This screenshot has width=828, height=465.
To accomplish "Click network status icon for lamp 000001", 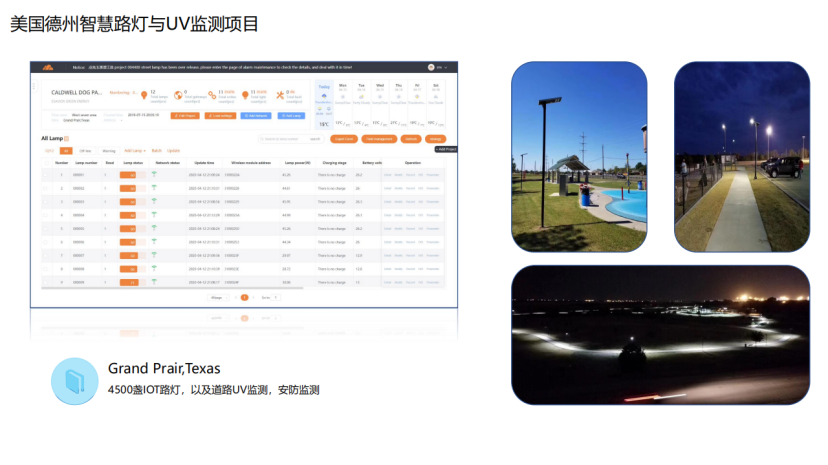I will coord(154,174).
